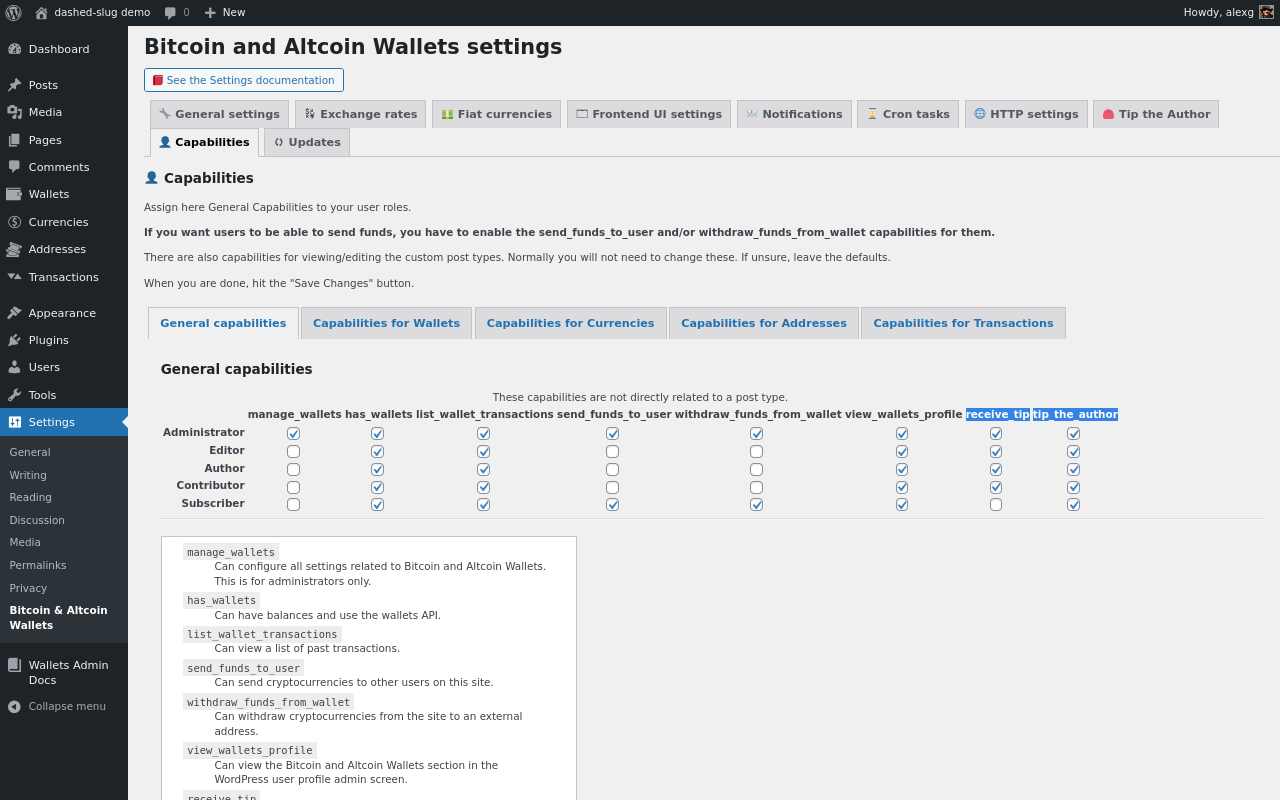Click the Collapse menu arrow icon
The width and height of the screenshot is (1280, 800).
coord(14,706)
